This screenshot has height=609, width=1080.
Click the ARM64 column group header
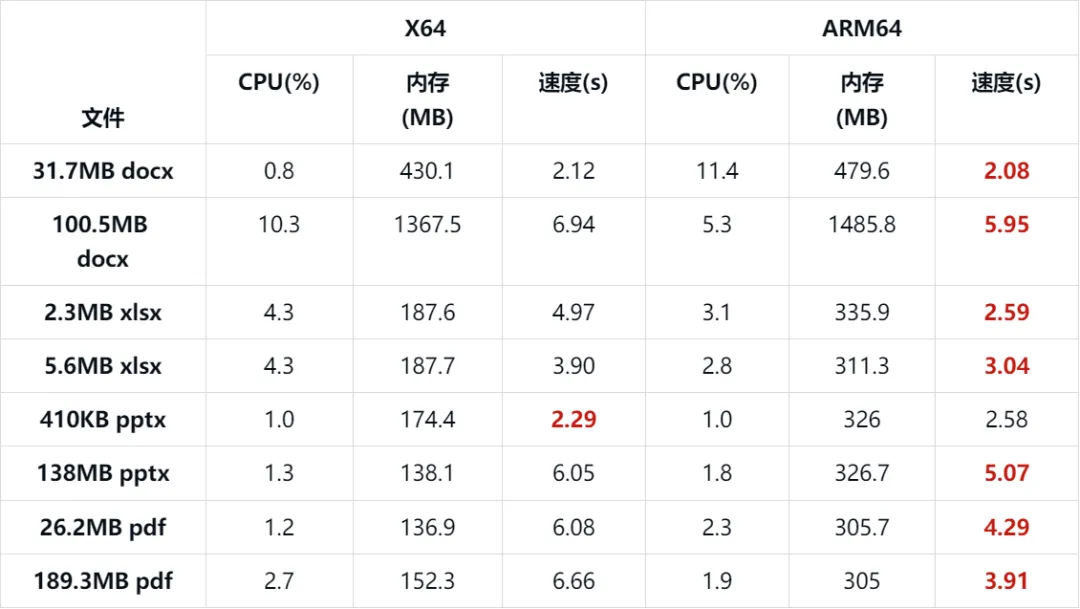tap(860, 29)
